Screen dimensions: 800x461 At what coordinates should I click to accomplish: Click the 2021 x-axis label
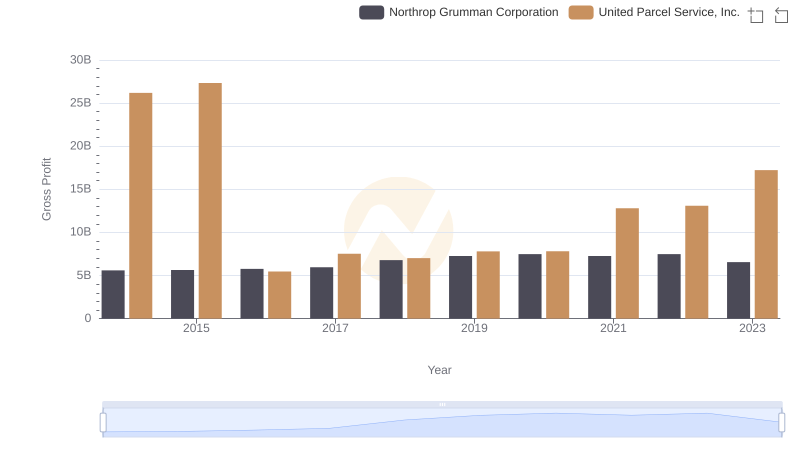(x=613, y=328)
